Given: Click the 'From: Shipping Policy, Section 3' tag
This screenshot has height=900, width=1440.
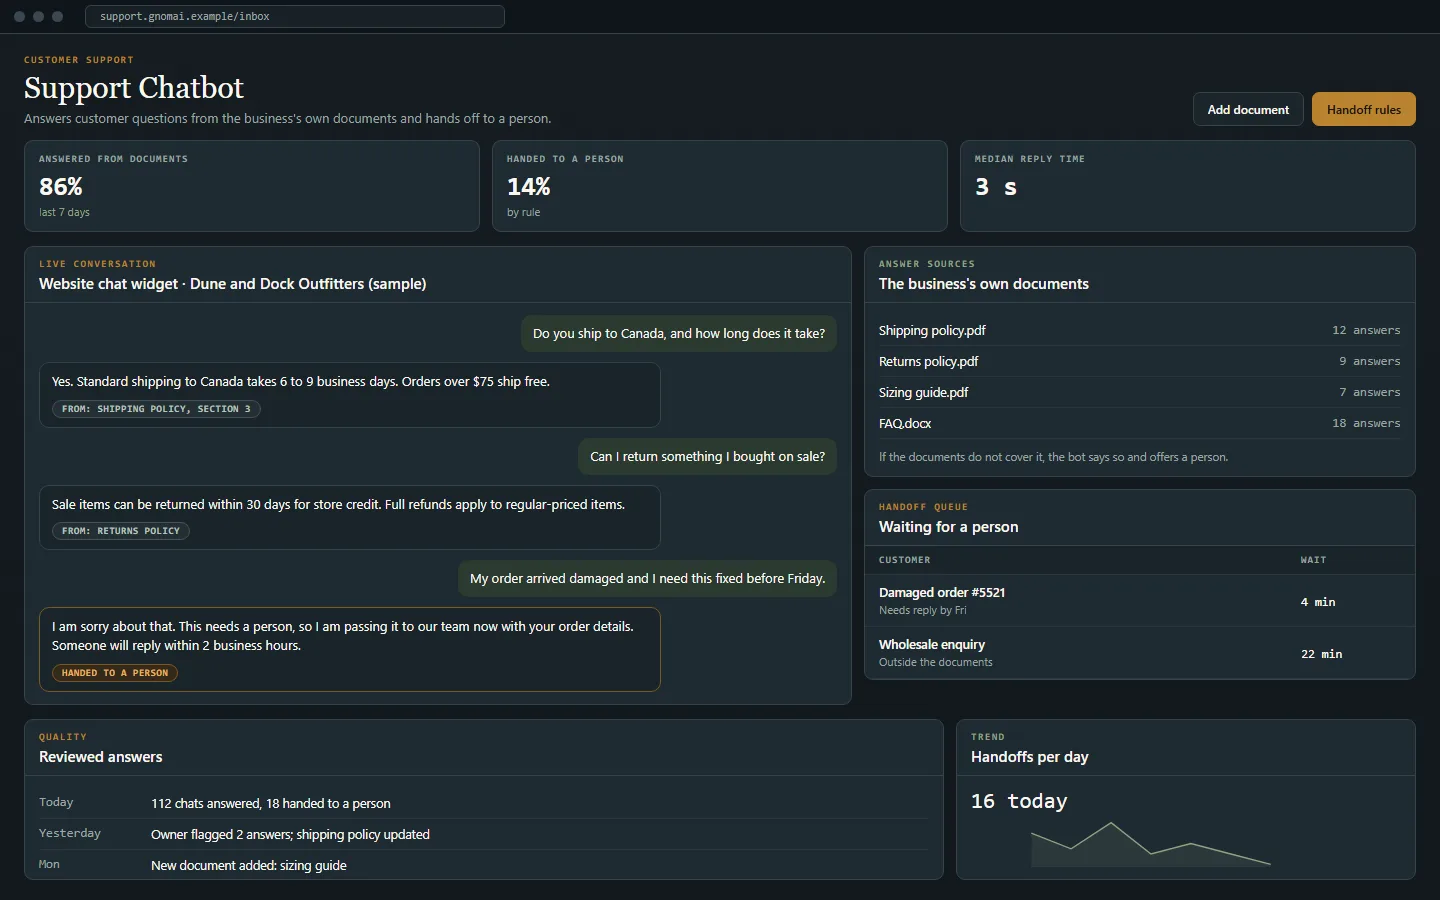Looking at the screenshot, I should pyautogui.click(x=156, y=409).
